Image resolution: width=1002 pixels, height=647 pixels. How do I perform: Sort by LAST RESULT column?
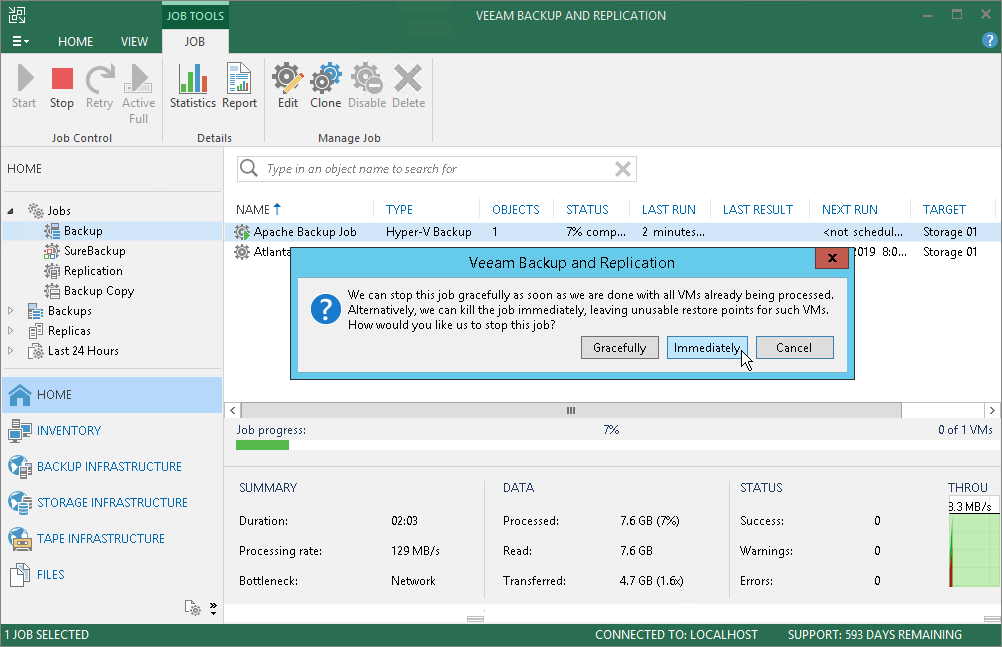click(760, 209)
